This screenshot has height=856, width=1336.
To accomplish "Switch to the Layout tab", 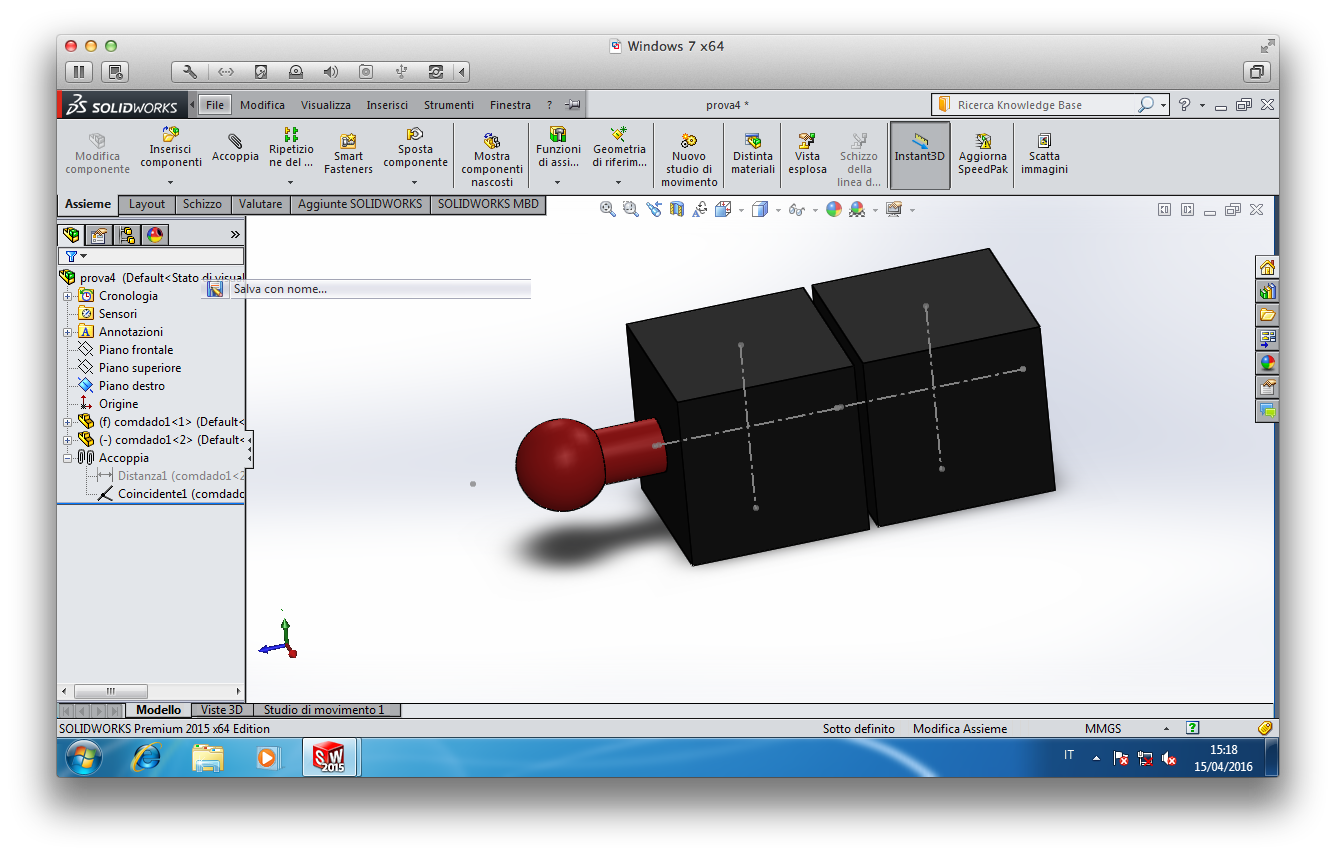I will click(147, 204).
